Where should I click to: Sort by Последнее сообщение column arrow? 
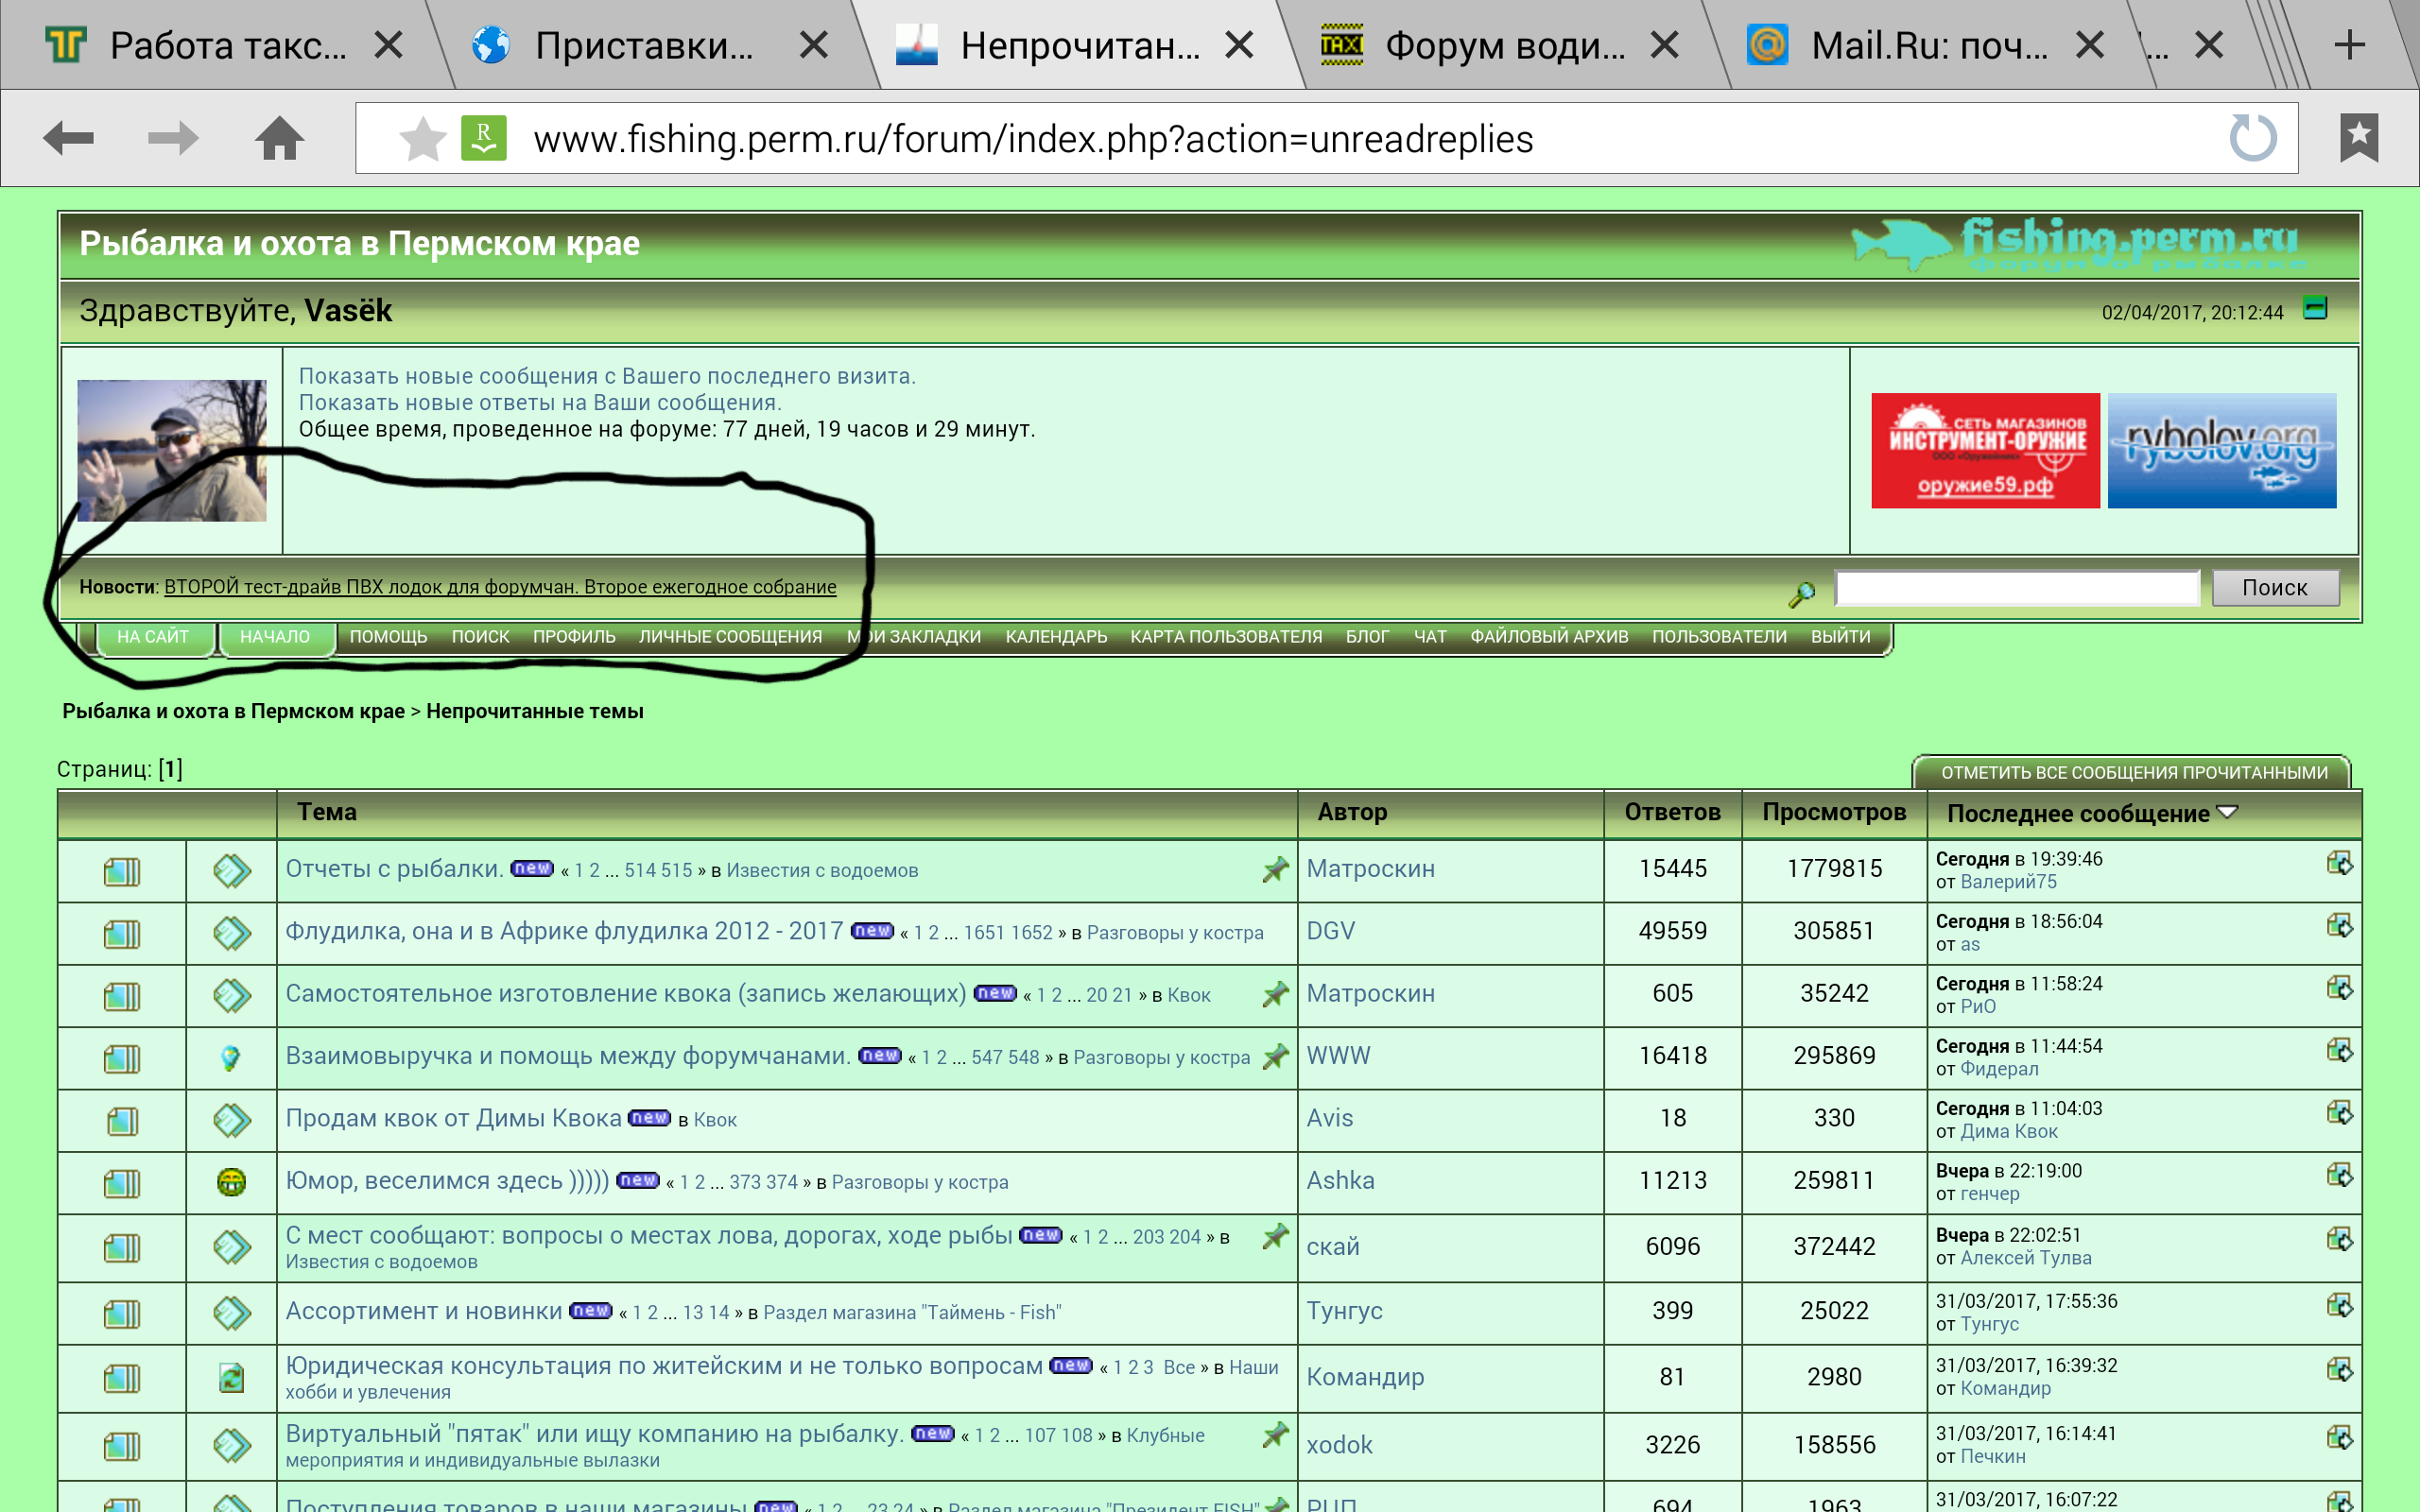(x=2227, y=811)
